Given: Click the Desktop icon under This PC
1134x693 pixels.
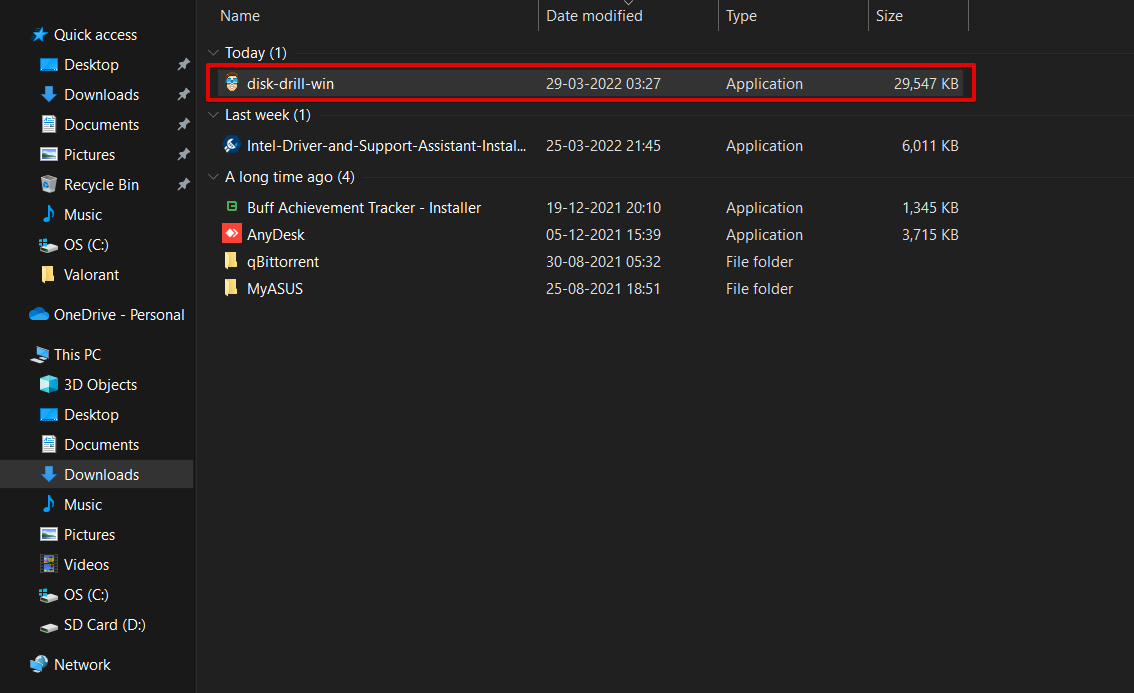Looking at the screenshot, I should 48,414.
